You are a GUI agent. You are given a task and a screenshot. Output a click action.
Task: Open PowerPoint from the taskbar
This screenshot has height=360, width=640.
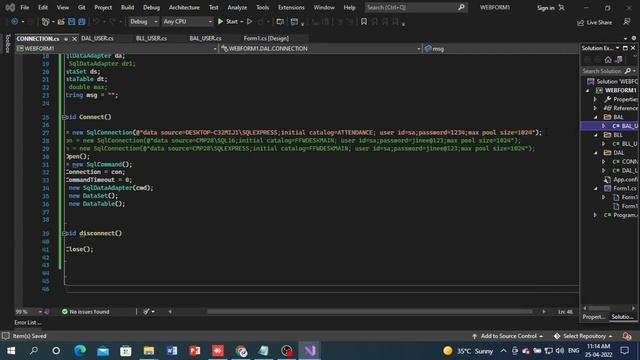coord(195,351)
